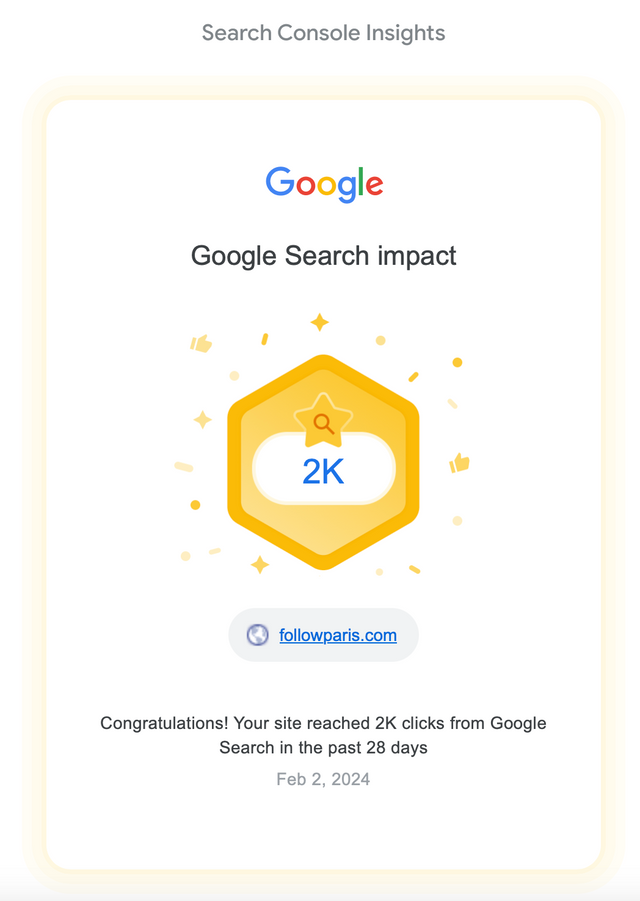Screen dimensions: 640x901
Task: Click the star emblem atop the 2K pill
Action: click(x=323, y=421)
